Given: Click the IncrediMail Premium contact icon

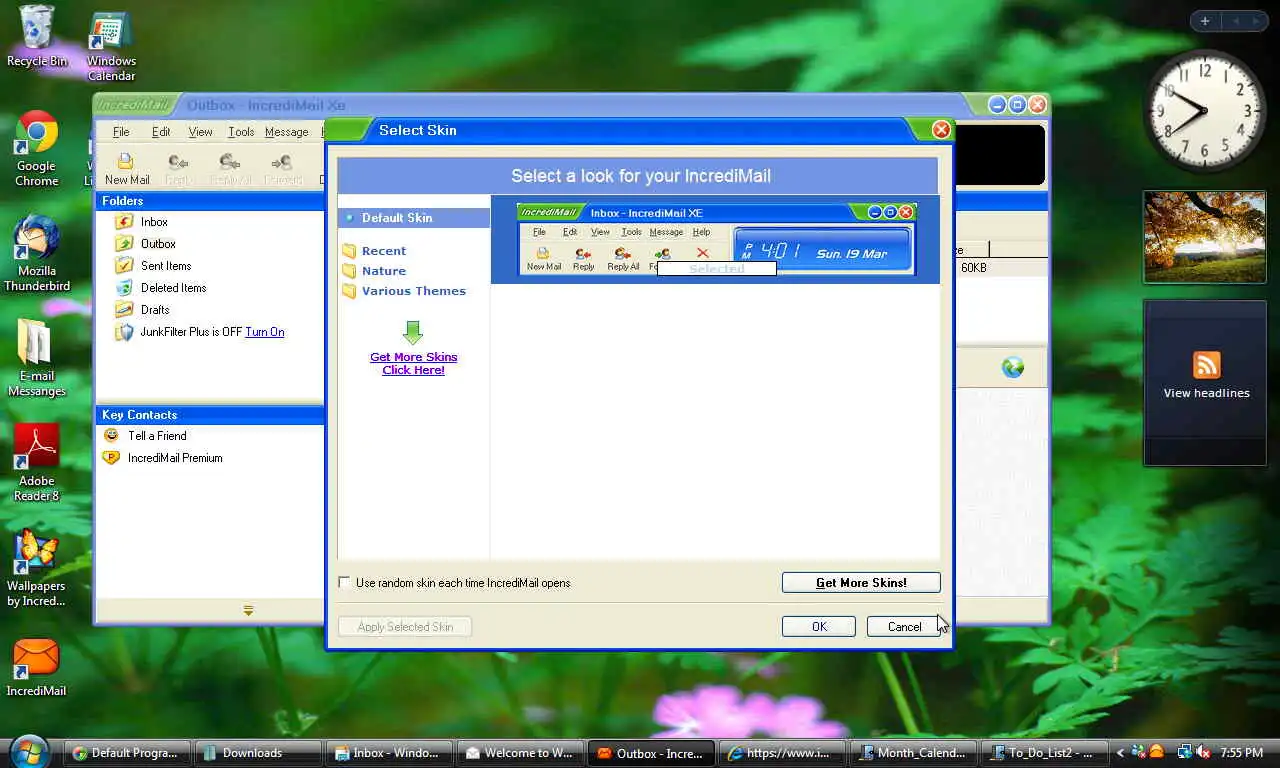Looking at the screenshot, I should click(111, 458).
